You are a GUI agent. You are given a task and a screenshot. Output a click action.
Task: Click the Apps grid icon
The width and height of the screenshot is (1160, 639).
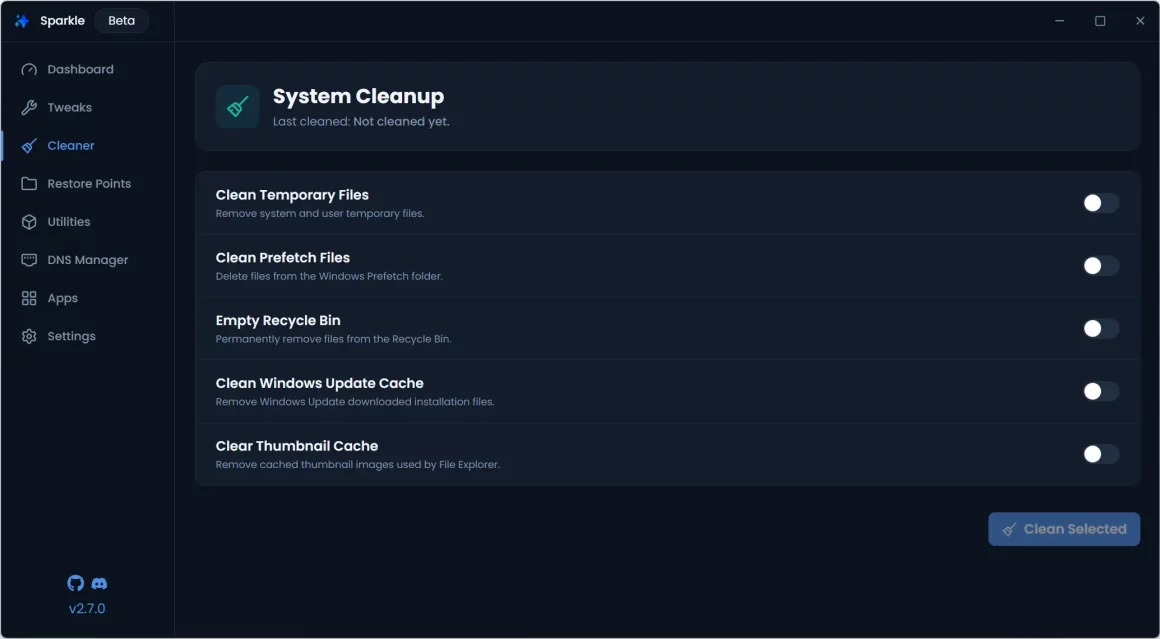(x=29, y=298)
